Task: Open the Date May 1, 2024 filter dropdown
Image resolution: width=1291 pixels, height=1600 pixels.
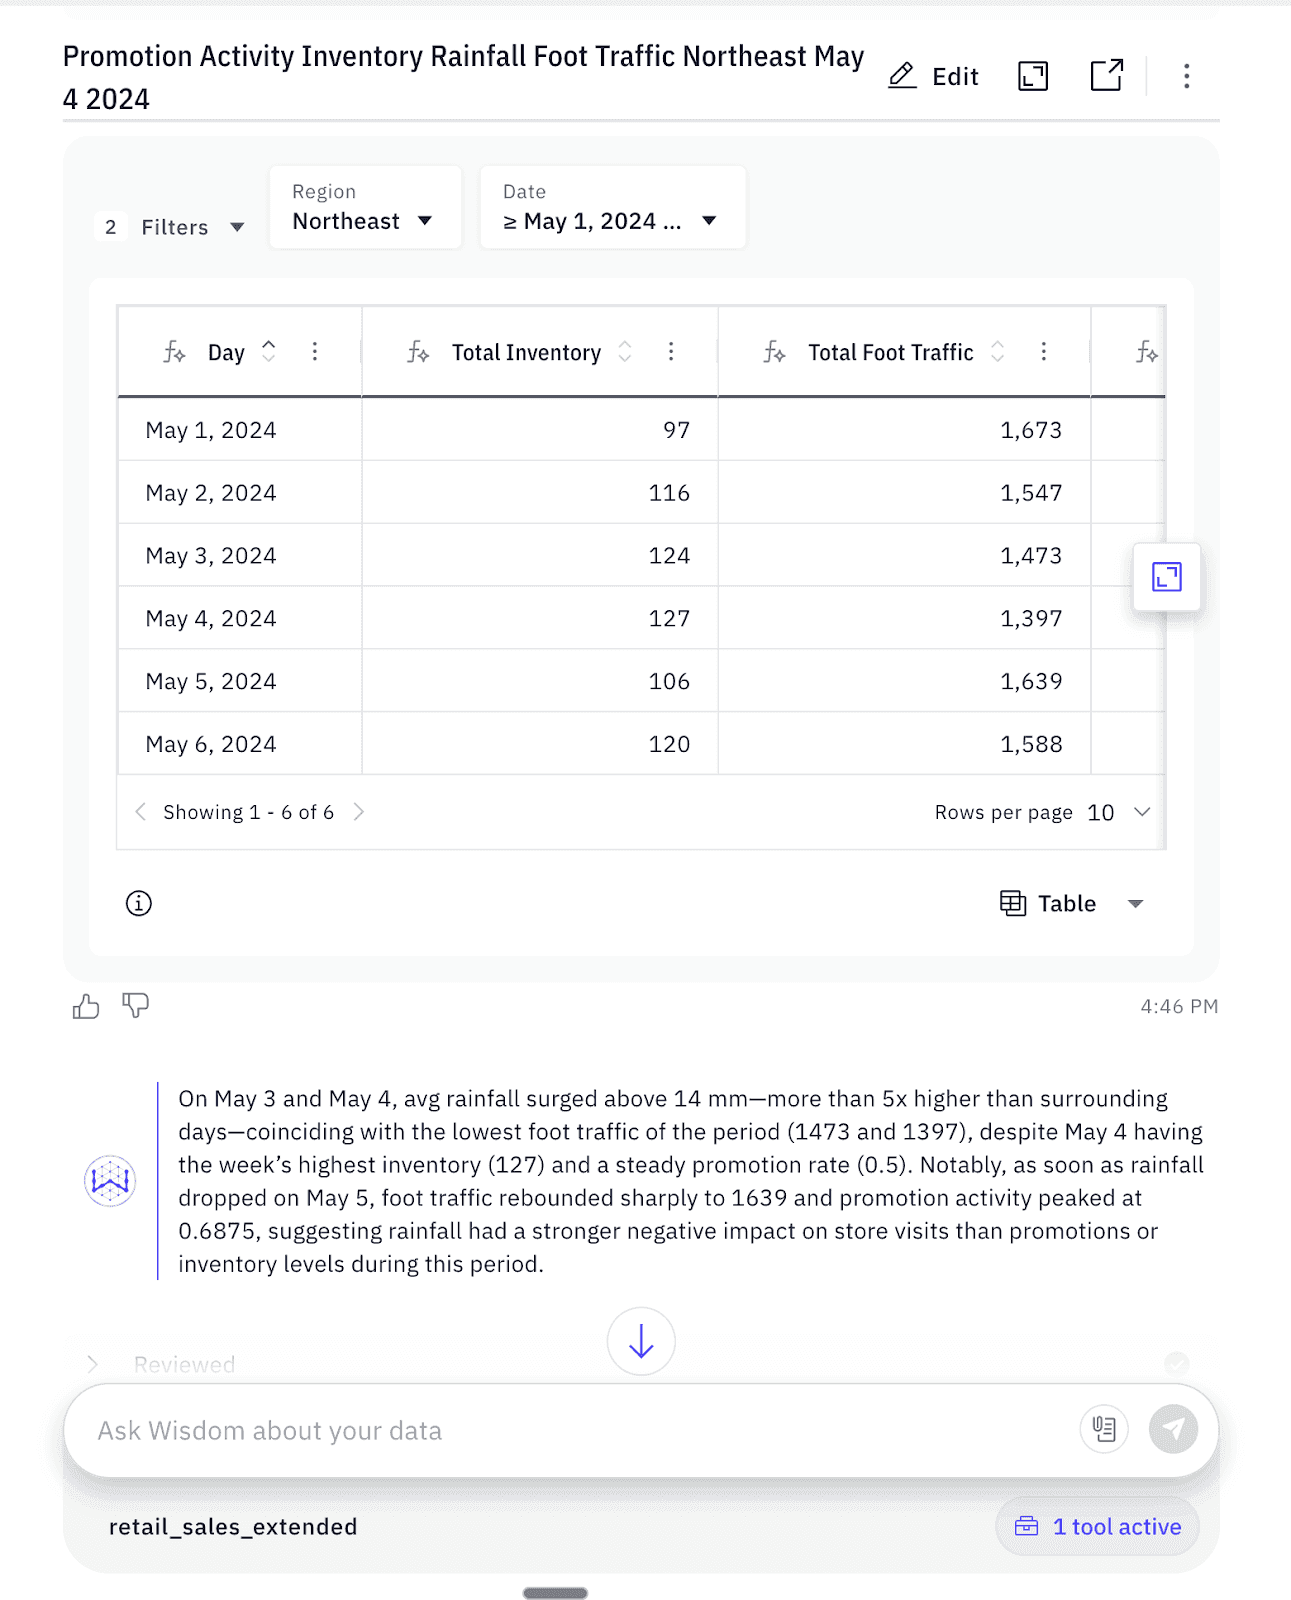Action: coord(612,221)
